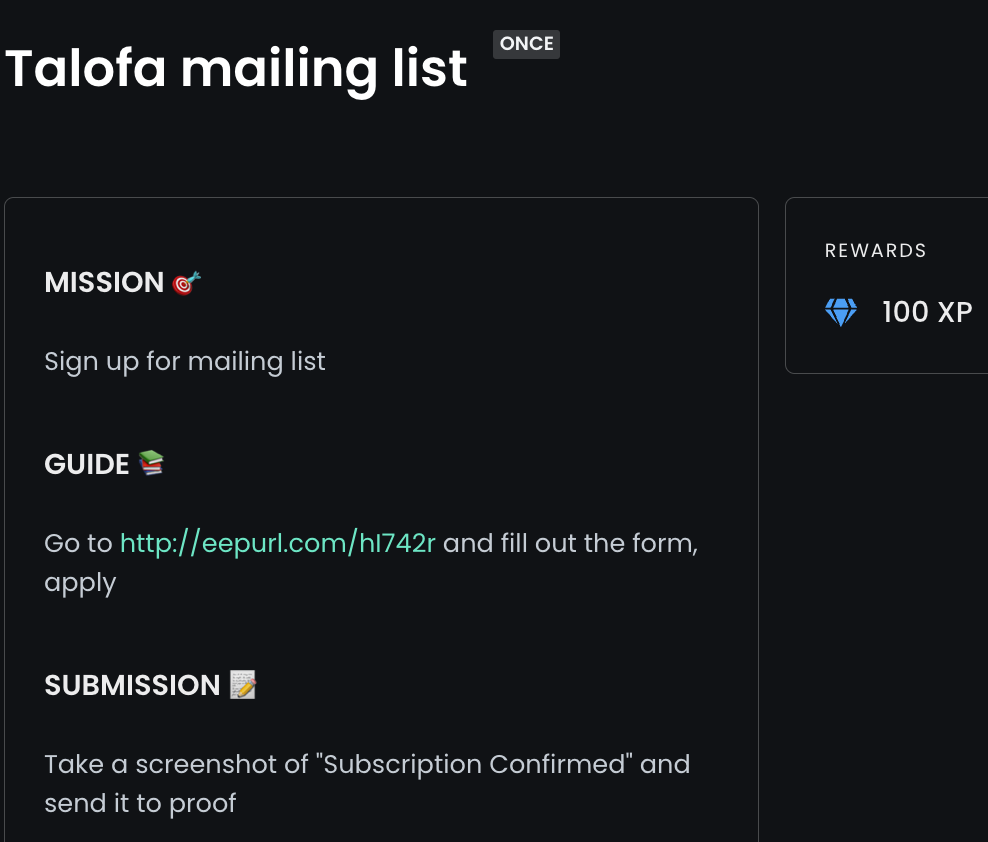
Task: Click the target dart emoji beside MISSION
Action: point(187,283)
